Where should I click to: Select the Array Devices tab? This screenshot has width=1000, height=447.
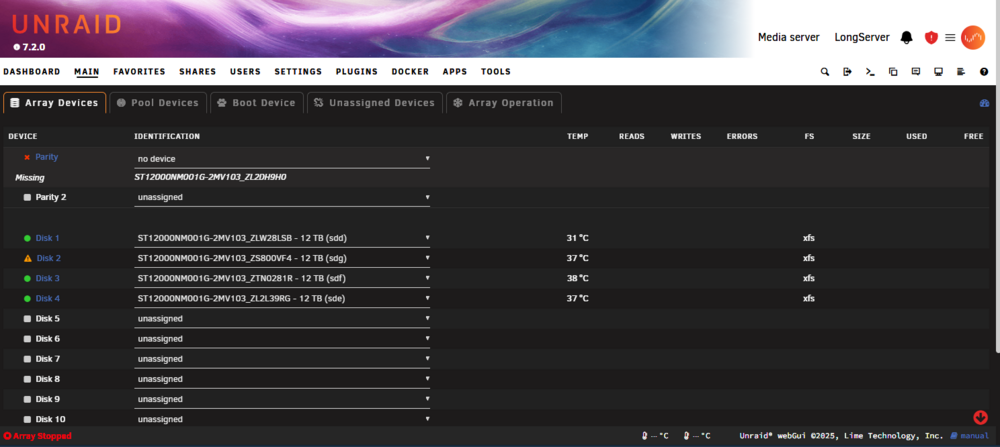pyautogui.click(x=55, y=103)
